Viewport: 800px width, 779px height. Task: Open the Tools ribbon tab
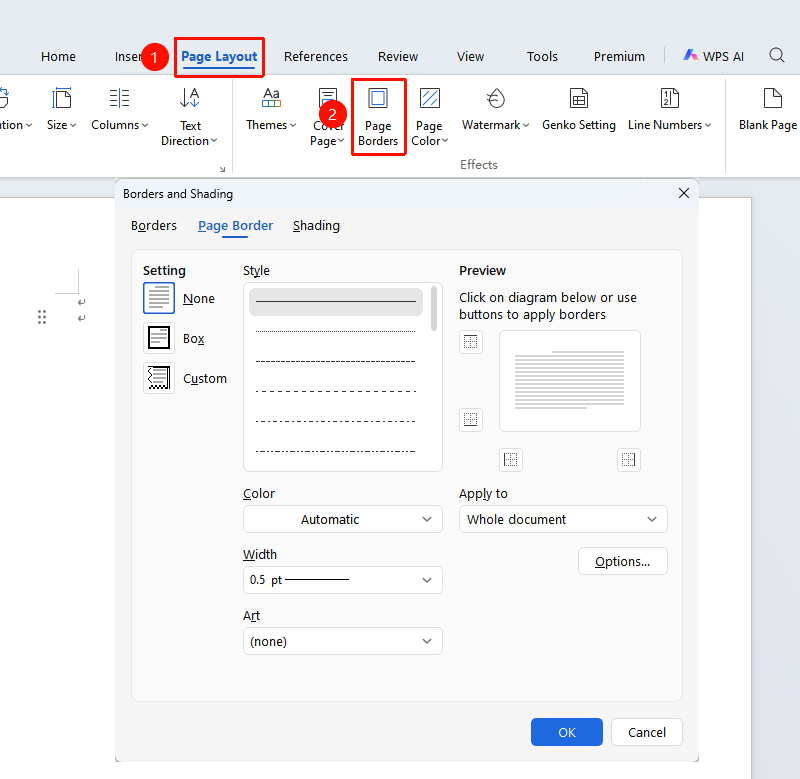click(x=542, y=57)
